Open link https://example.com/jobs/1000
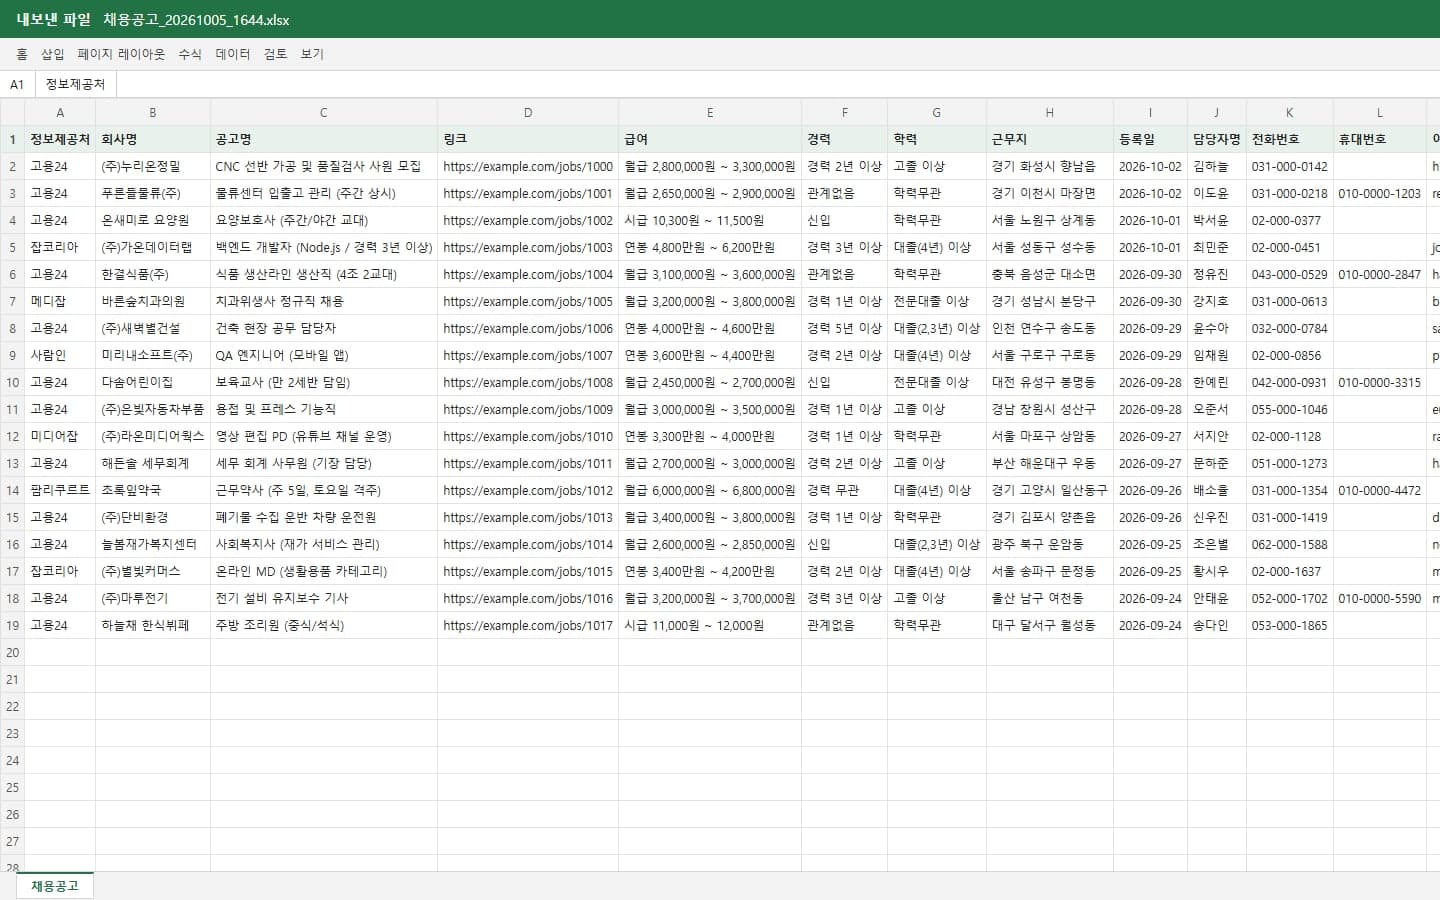1440x900 pixels. pos(528,167)
